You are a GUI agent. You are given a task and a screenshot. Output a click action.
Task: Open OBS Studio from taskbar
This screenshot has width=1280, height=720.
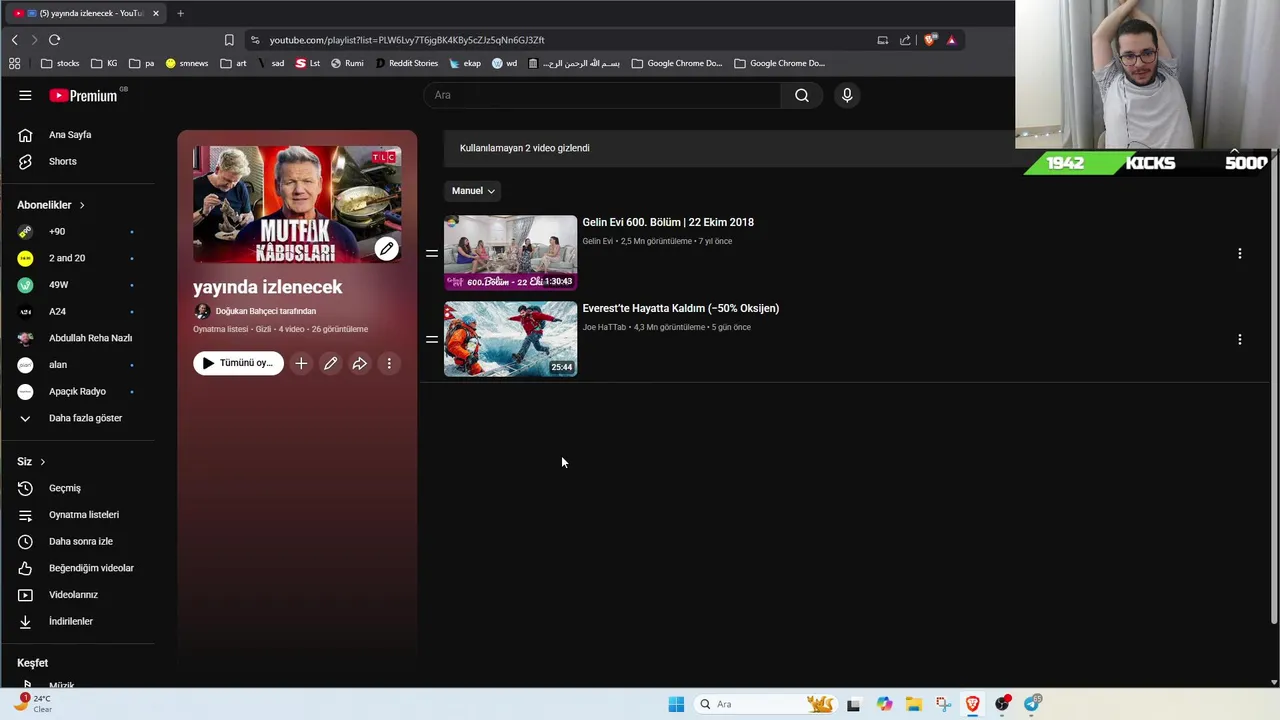pos(1002,704)
